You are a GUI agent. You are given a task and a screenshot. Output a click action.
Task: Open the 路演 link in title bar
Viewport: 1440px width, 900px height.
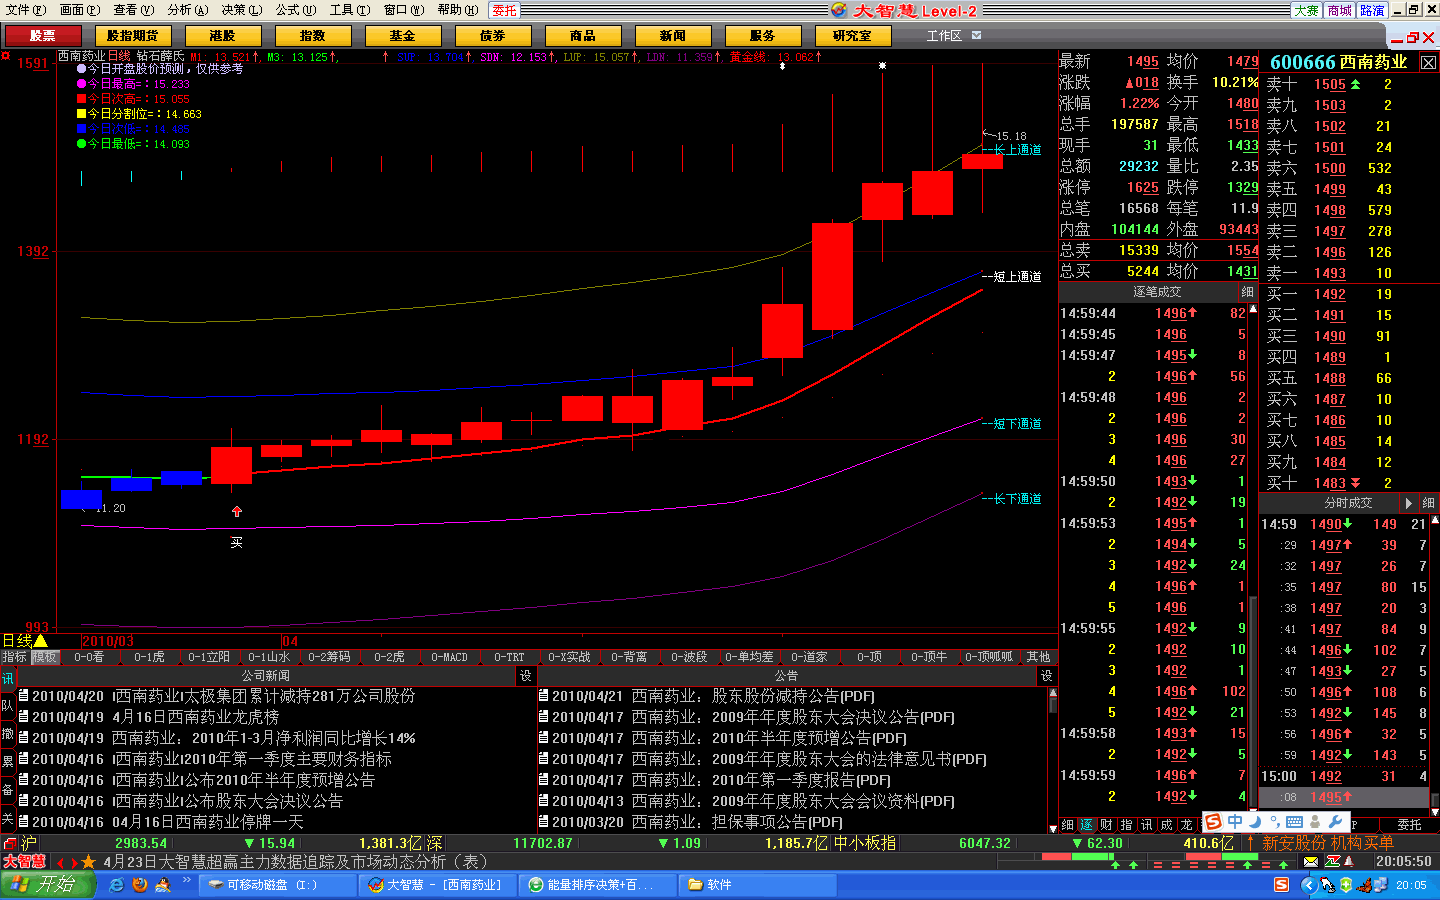pos(1373,10)
